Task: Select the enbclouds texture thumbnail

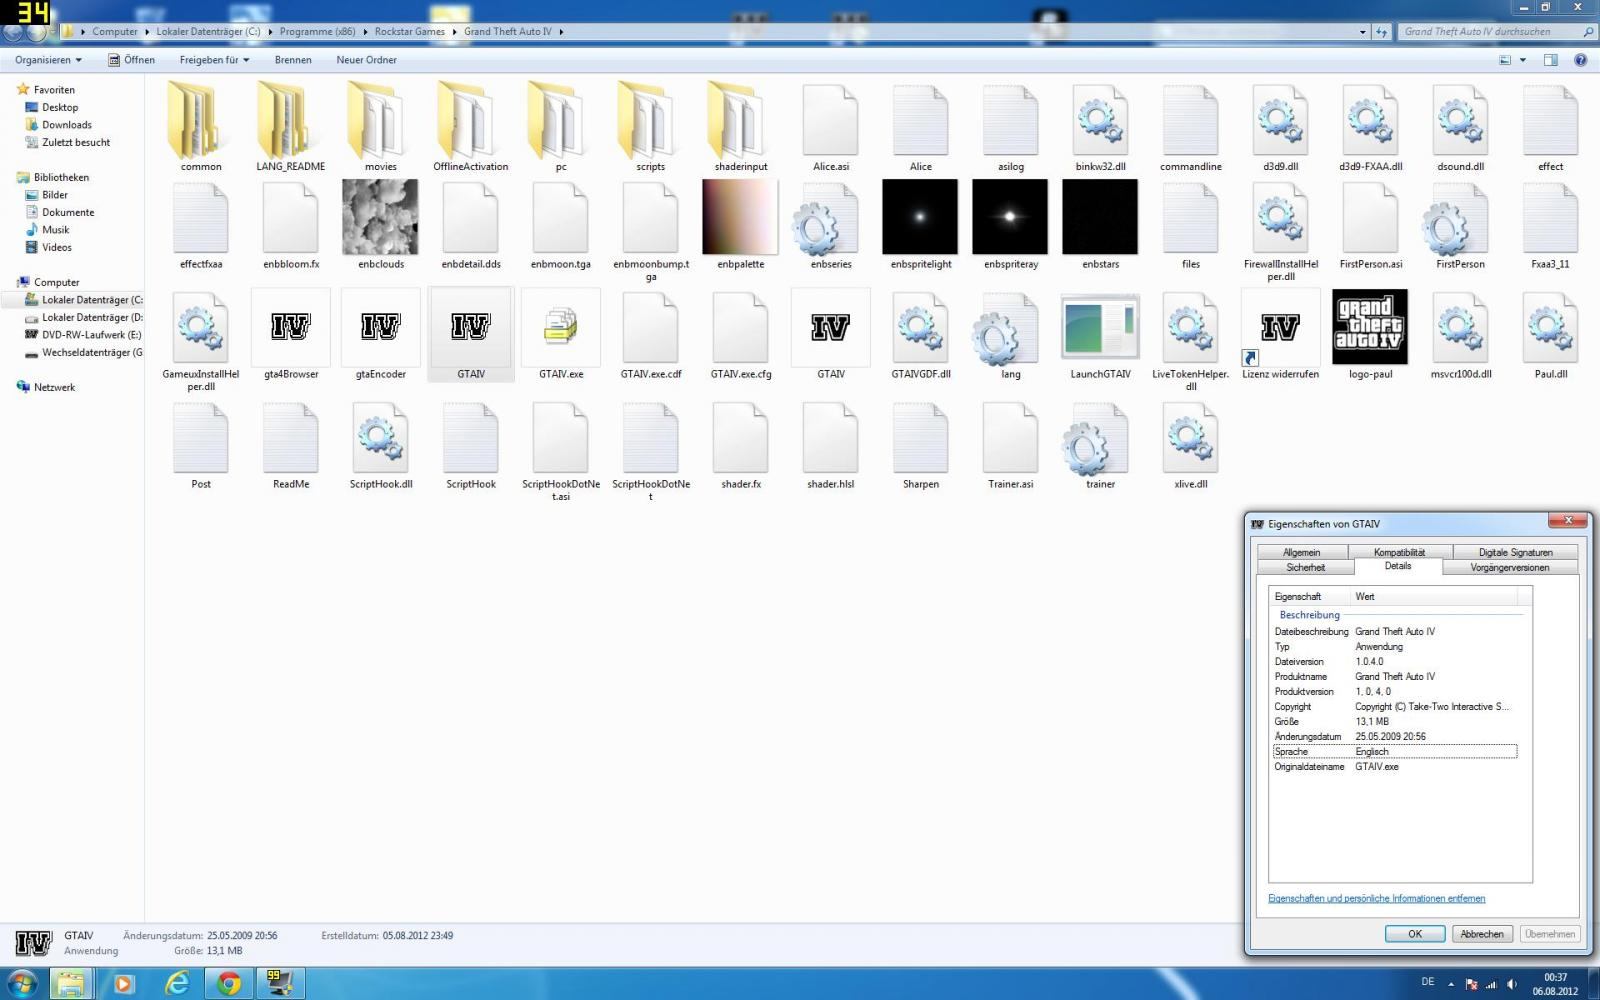Action: point(380,217)
